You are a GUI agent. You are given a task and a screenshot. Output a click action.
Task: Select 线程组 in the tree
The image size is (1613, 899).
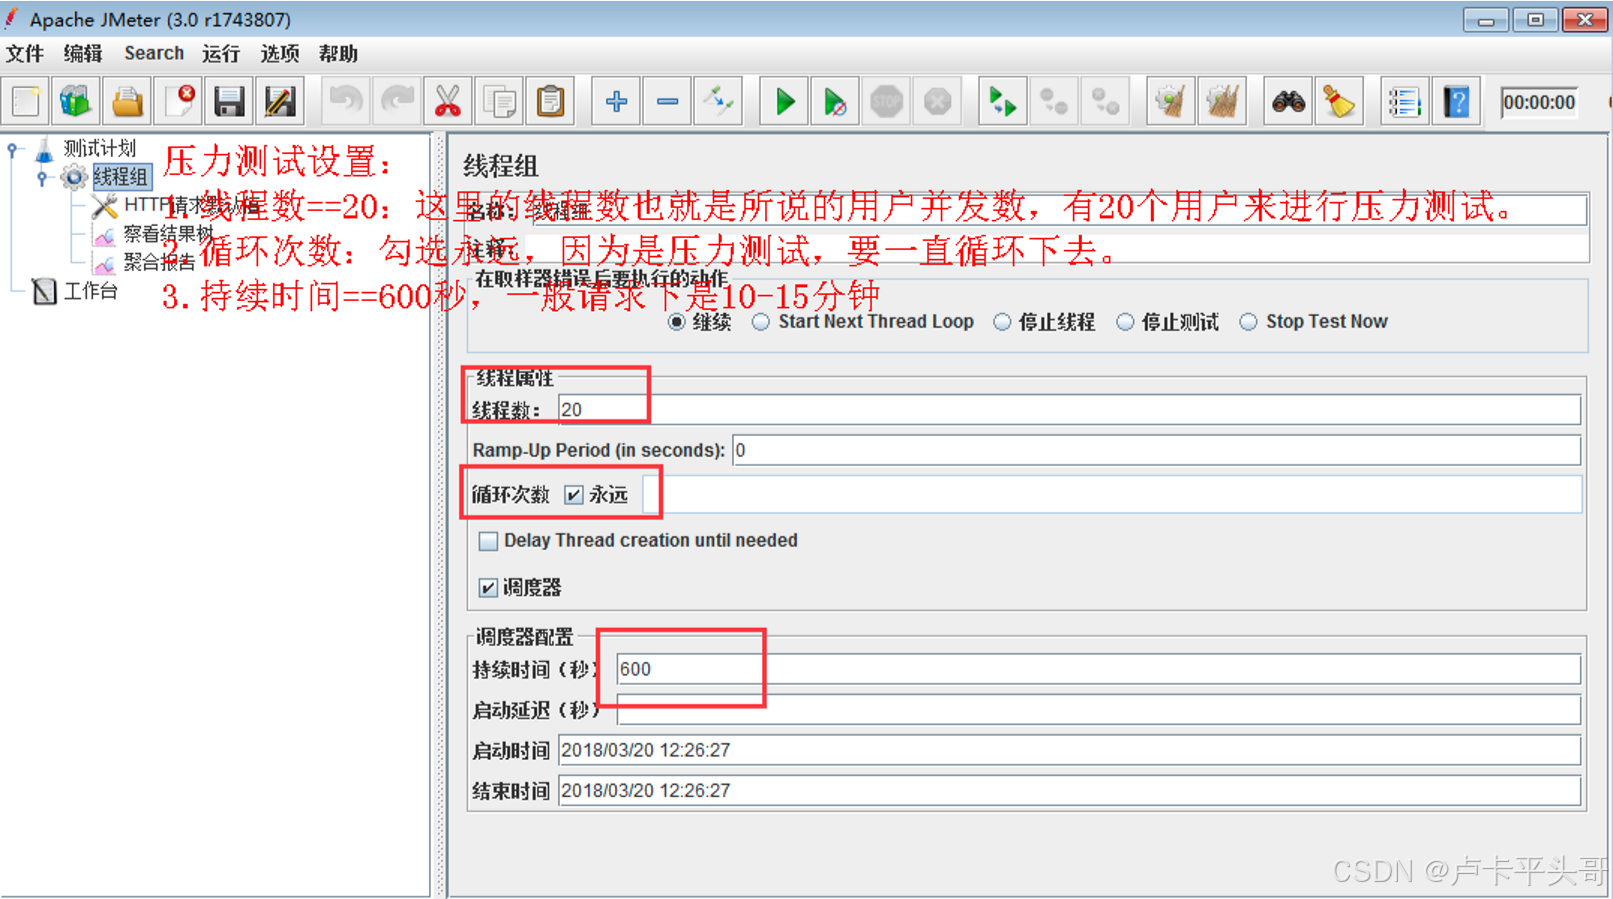point(121,177)
